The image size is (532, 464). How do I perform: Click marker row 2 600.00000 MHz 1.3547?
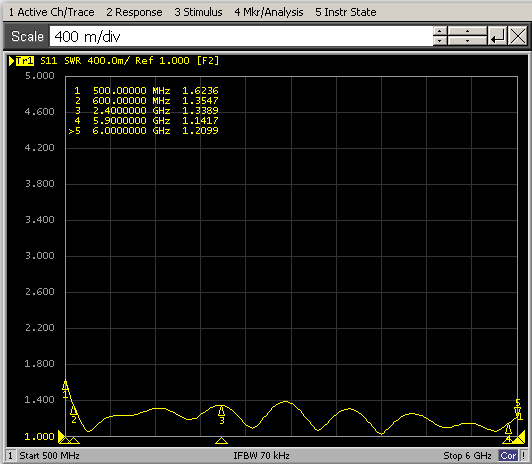click(x=146, y=100)
